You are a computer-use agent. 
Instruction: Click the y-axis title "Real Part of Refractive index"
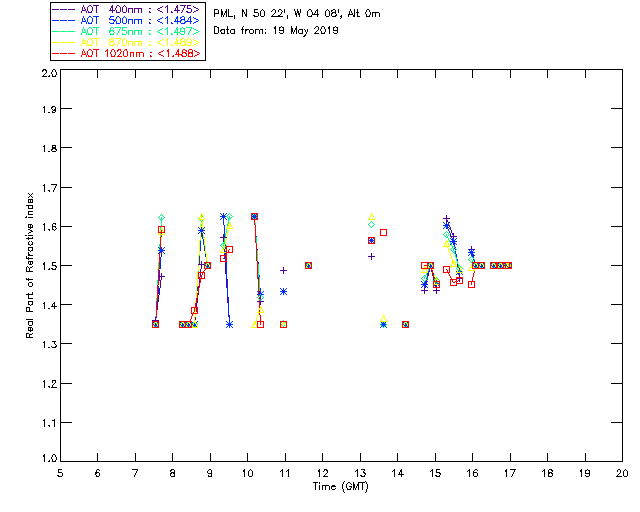tap(30, 266)
